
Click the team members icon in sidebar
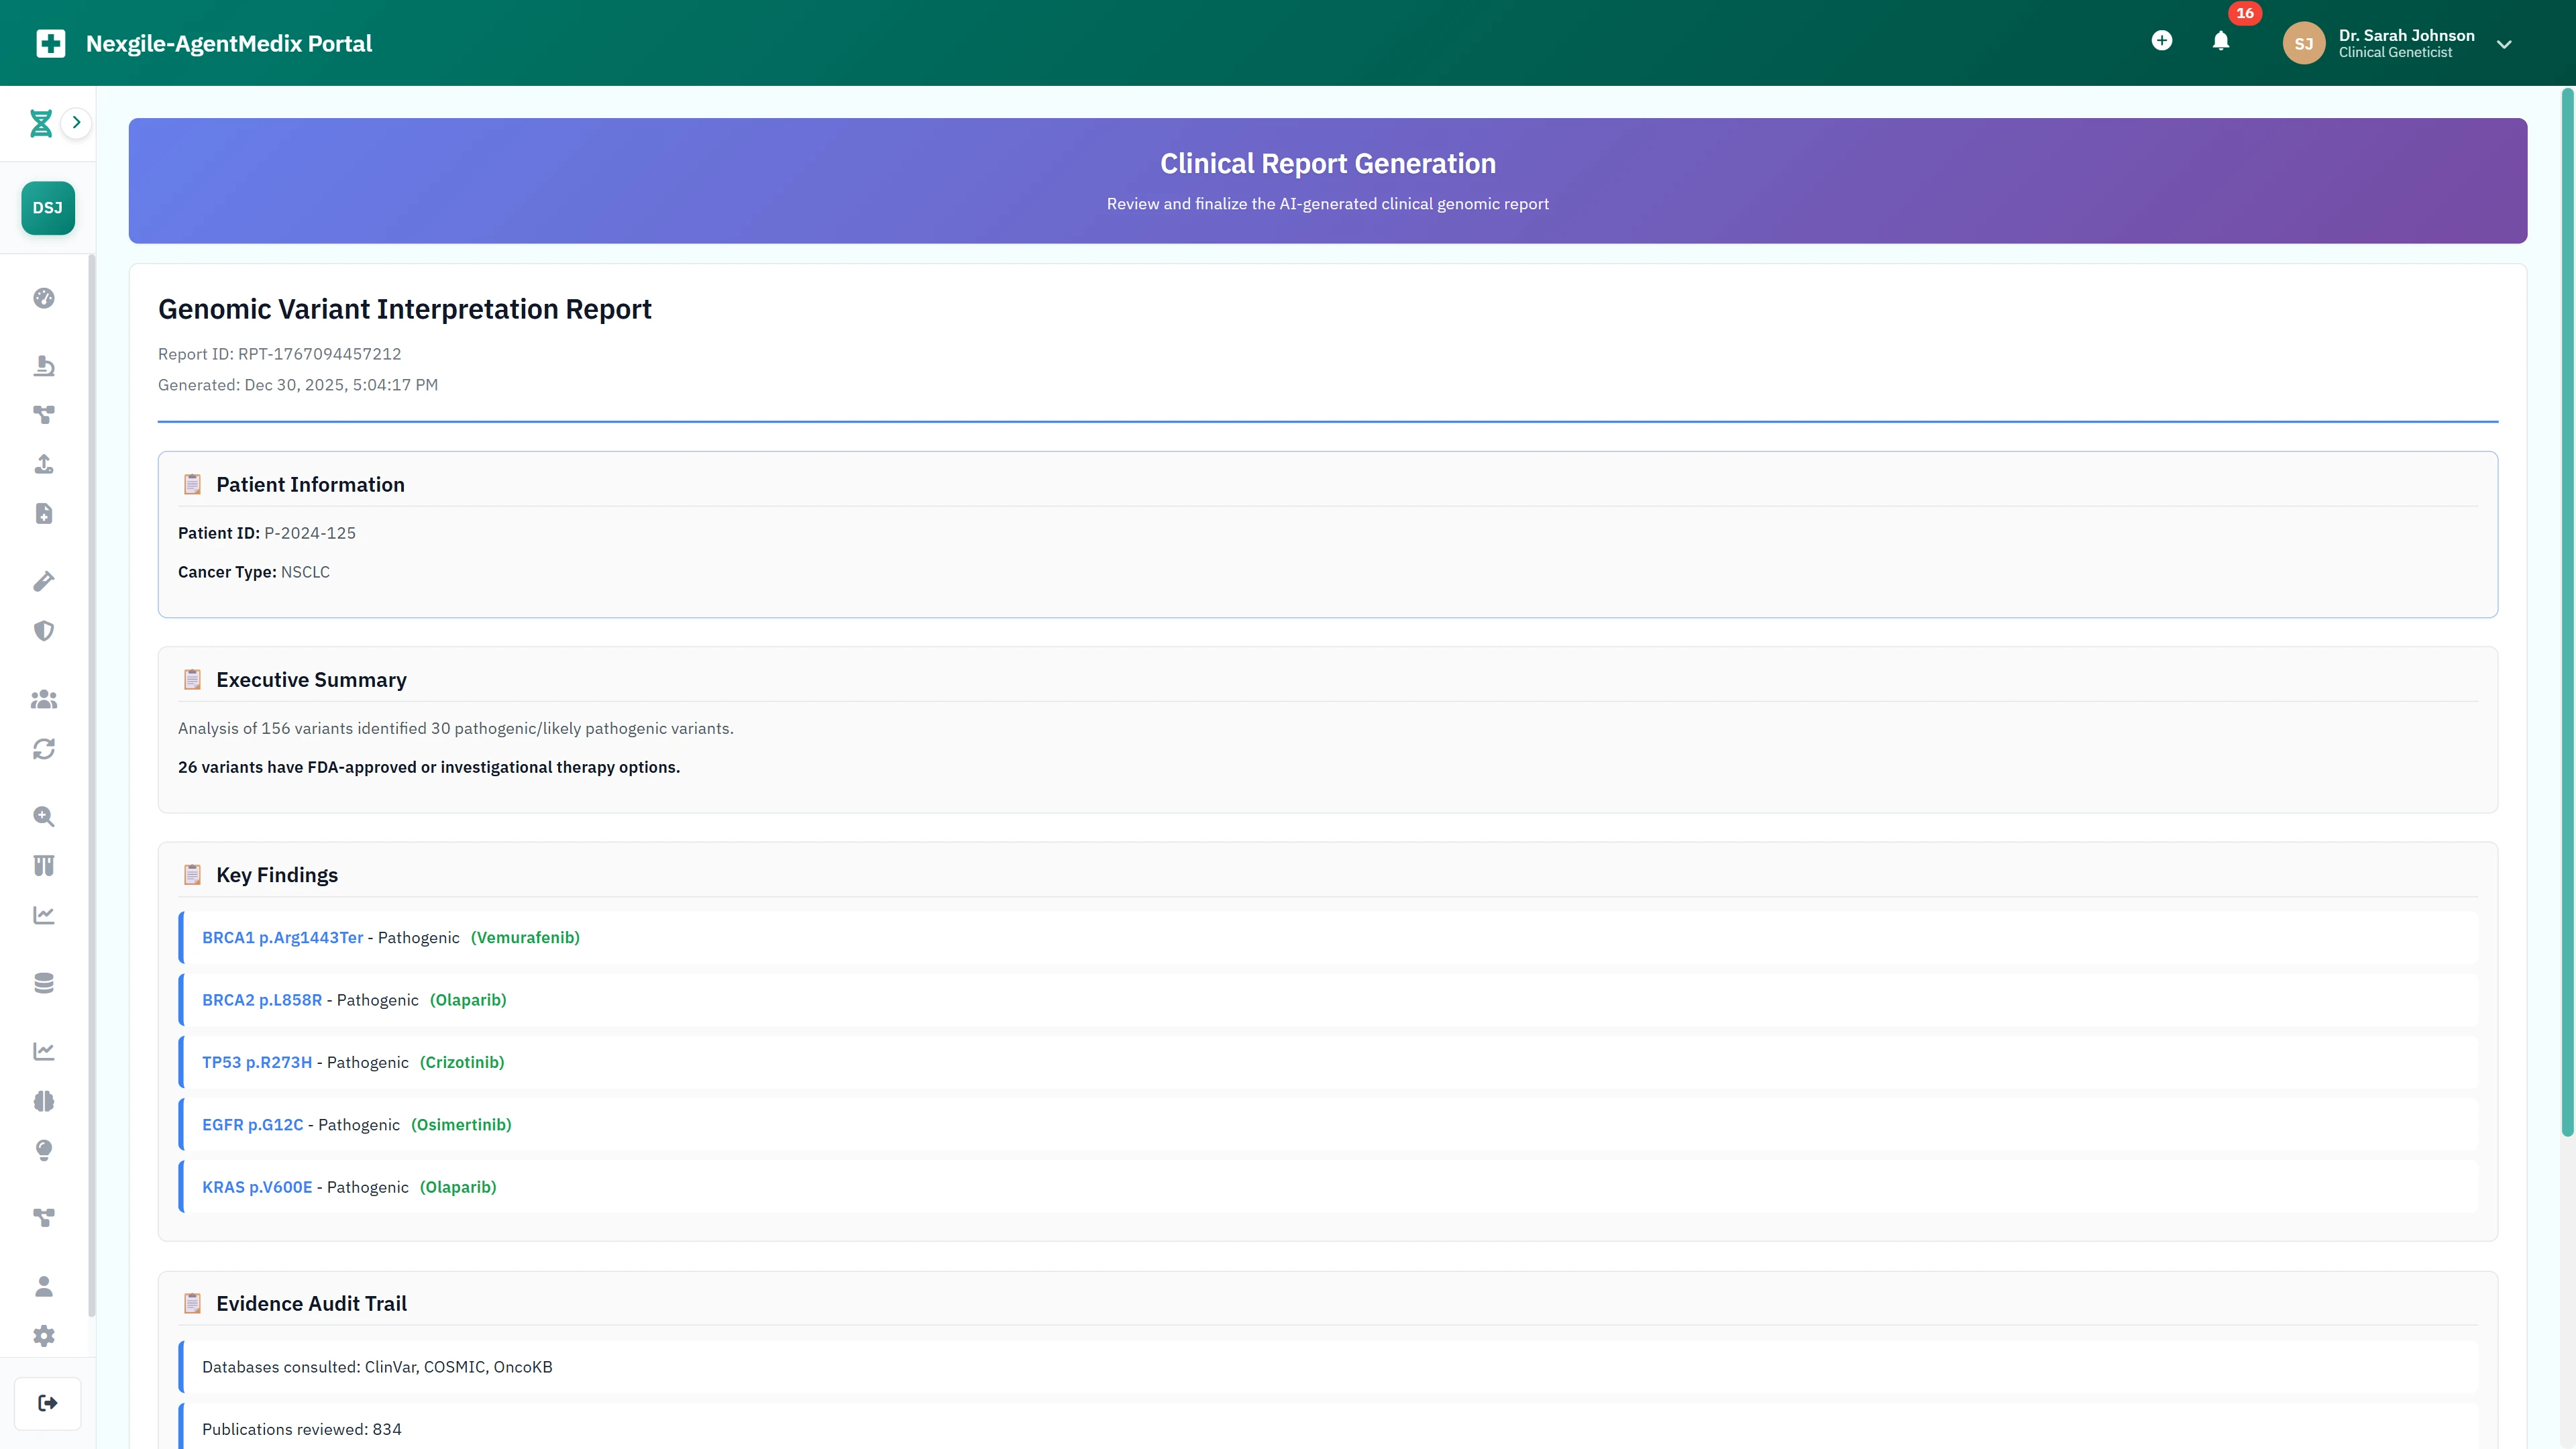[x=44, y=700]
